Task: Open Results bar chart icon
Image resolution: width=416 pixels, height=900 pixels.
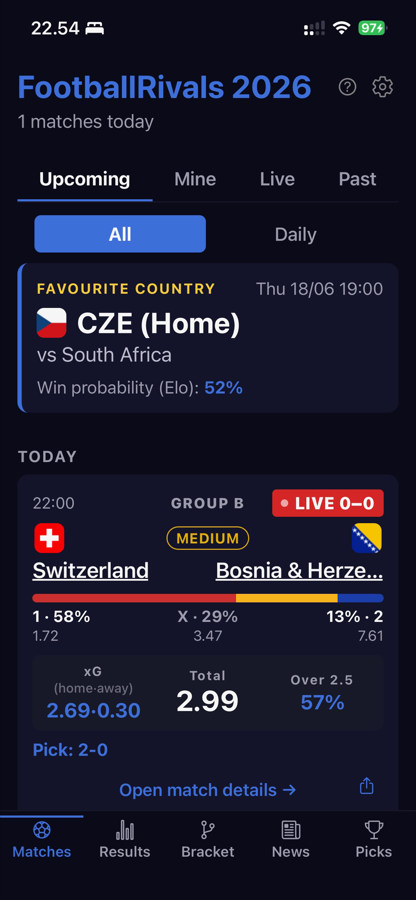Action: pos(125,830)
